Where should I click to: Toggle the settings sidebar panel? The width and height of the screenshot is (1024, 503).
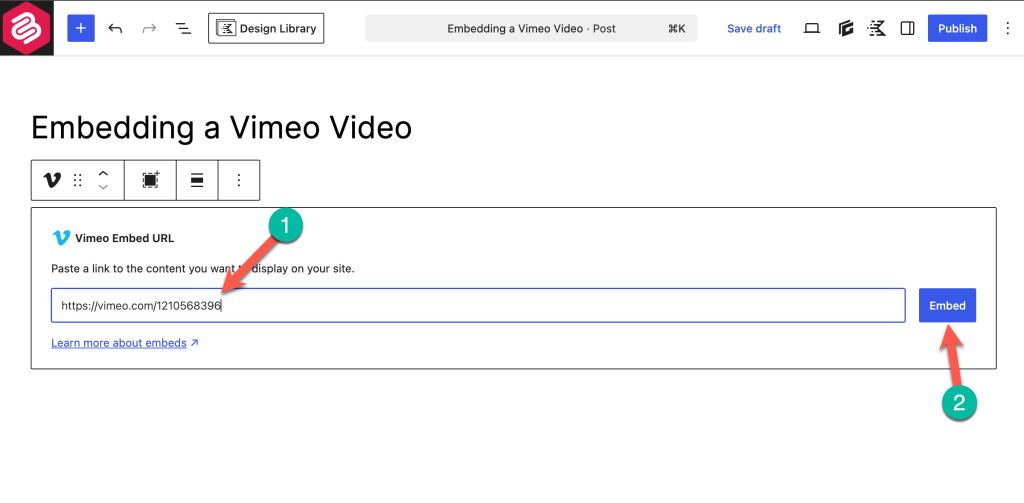(x=907, y=29)
